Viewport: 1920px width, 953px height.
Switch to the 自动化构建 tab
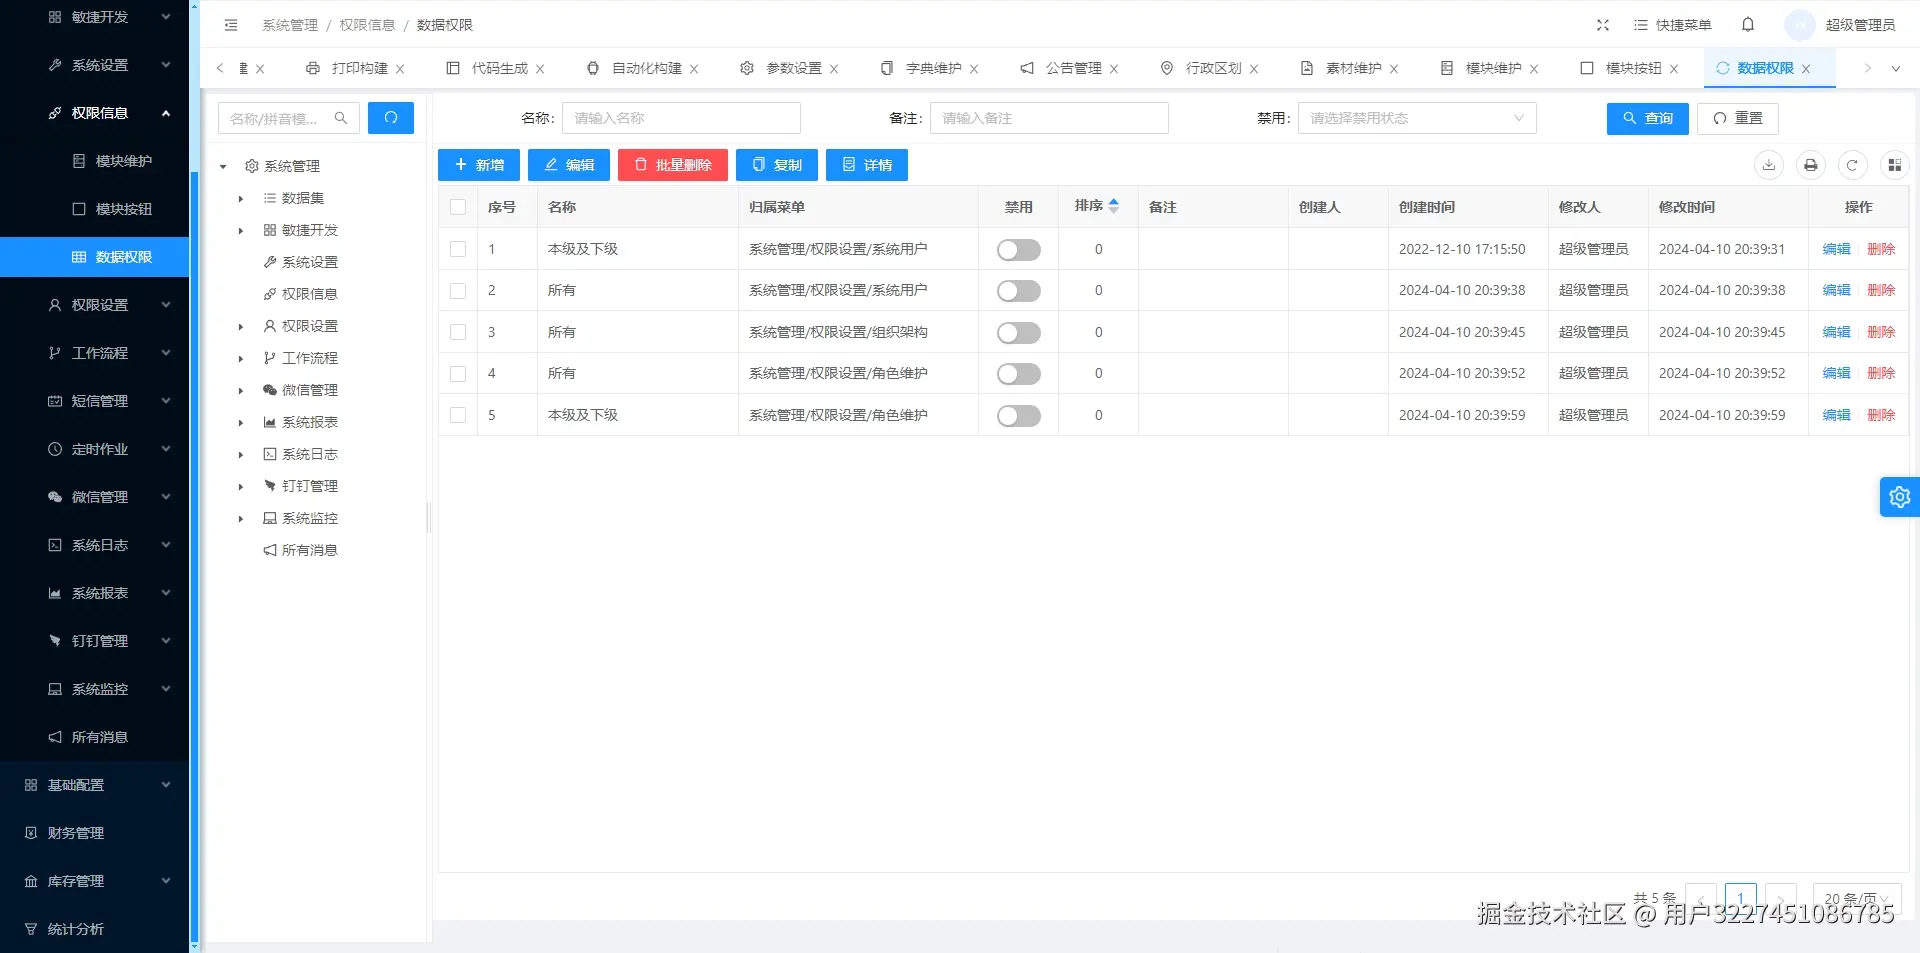[x=646, y=68]
